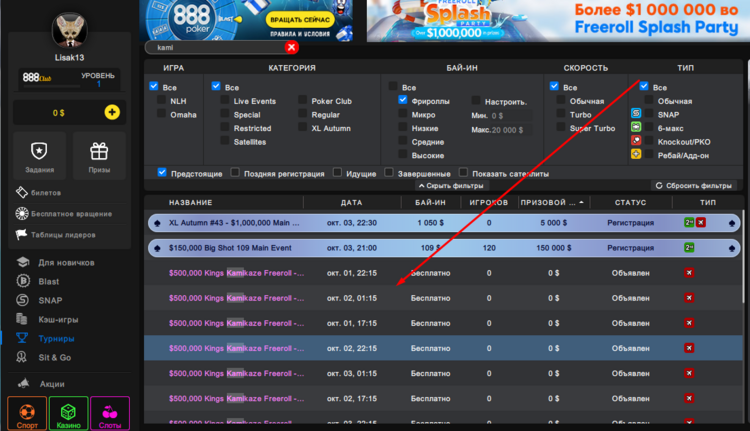Open the Слоты cherry icon
Viewport: 750px width, 431px height.
point(110,414)
